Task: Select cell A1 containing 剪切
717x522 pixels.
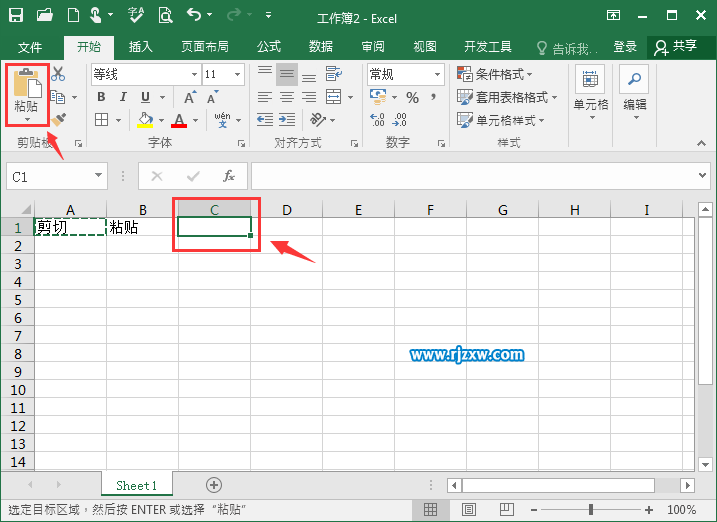Action: pyautogui.click(x=70, y=227)
